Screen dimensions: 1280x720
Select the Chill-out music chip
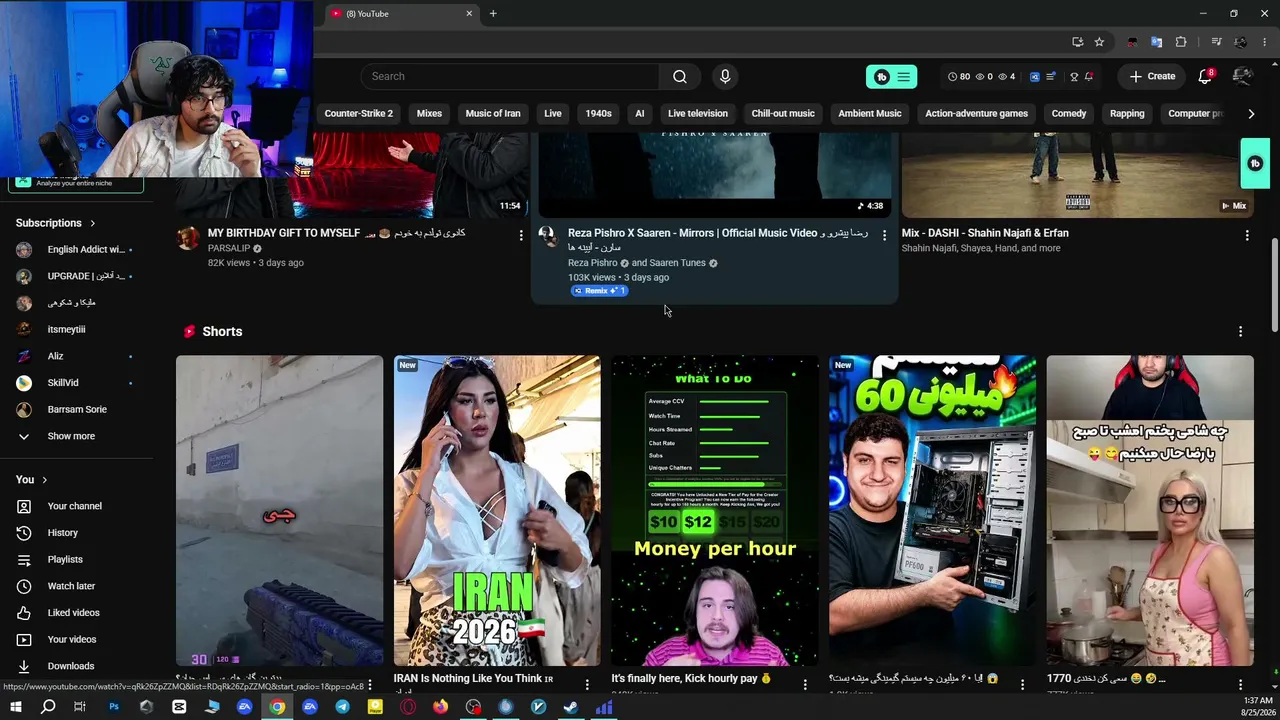point(783,114)
